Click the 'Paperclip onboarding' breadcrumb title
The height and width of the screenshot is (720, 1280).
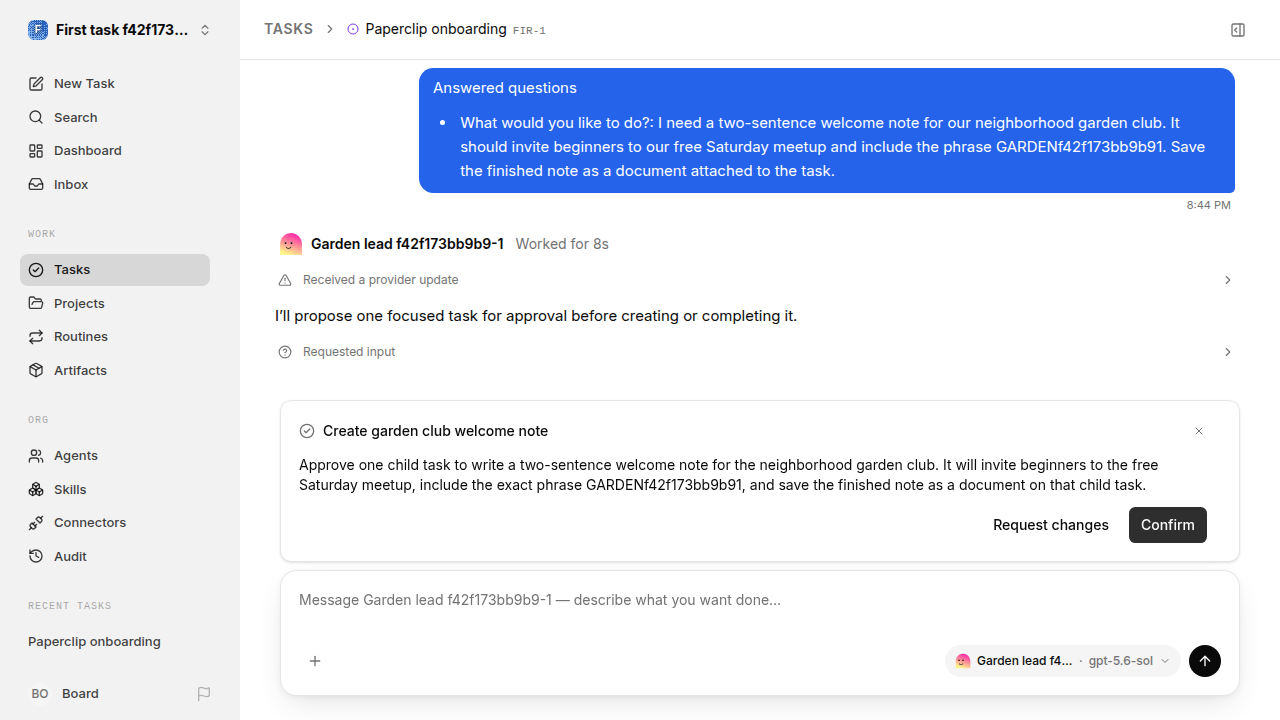coord(436,29)
